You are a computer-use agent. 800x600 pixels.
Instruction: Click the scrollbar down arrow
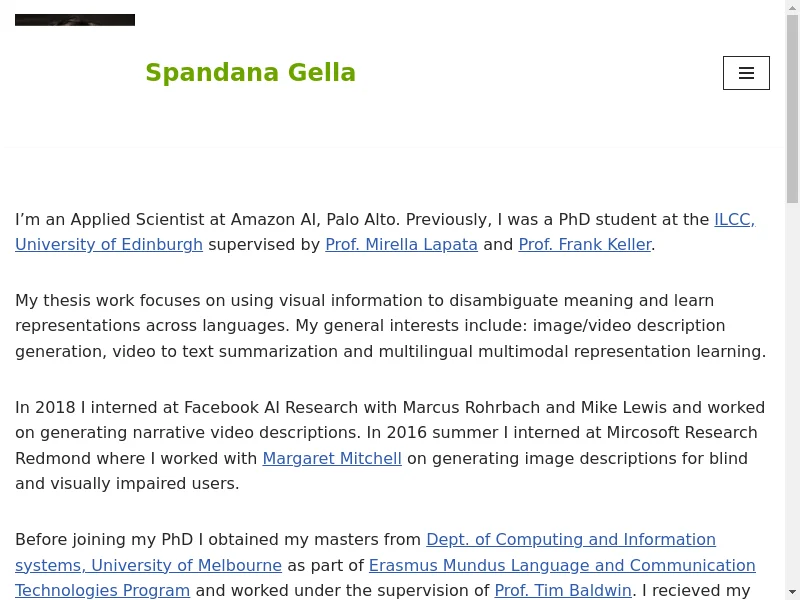coord(792,592)
